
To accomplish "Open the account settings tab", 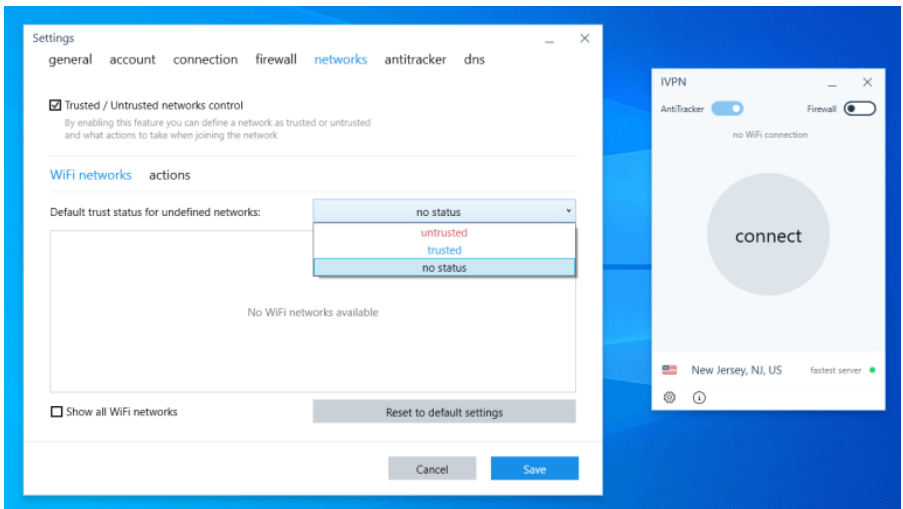I will point(132,59).
